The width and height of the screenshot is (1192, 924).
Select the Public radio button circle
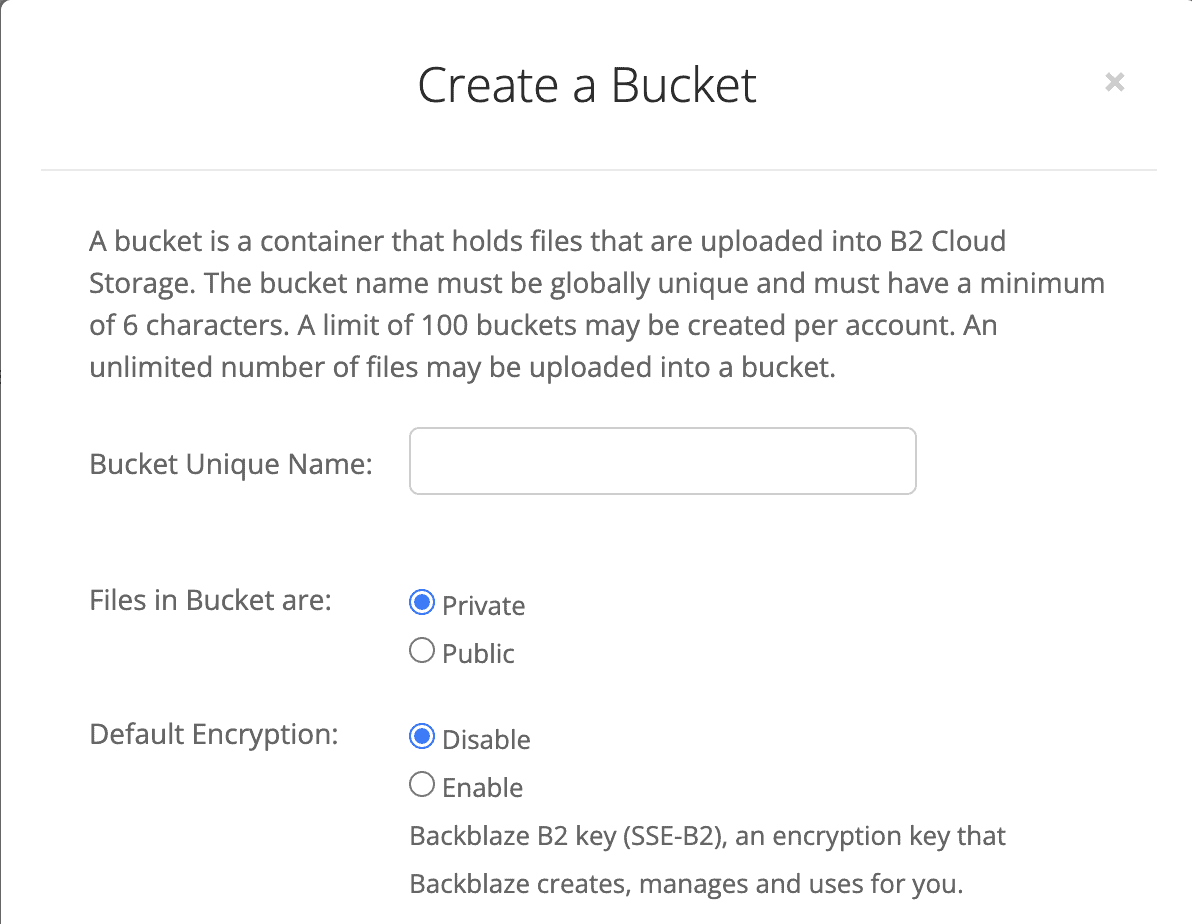click(x=422, y=652)
